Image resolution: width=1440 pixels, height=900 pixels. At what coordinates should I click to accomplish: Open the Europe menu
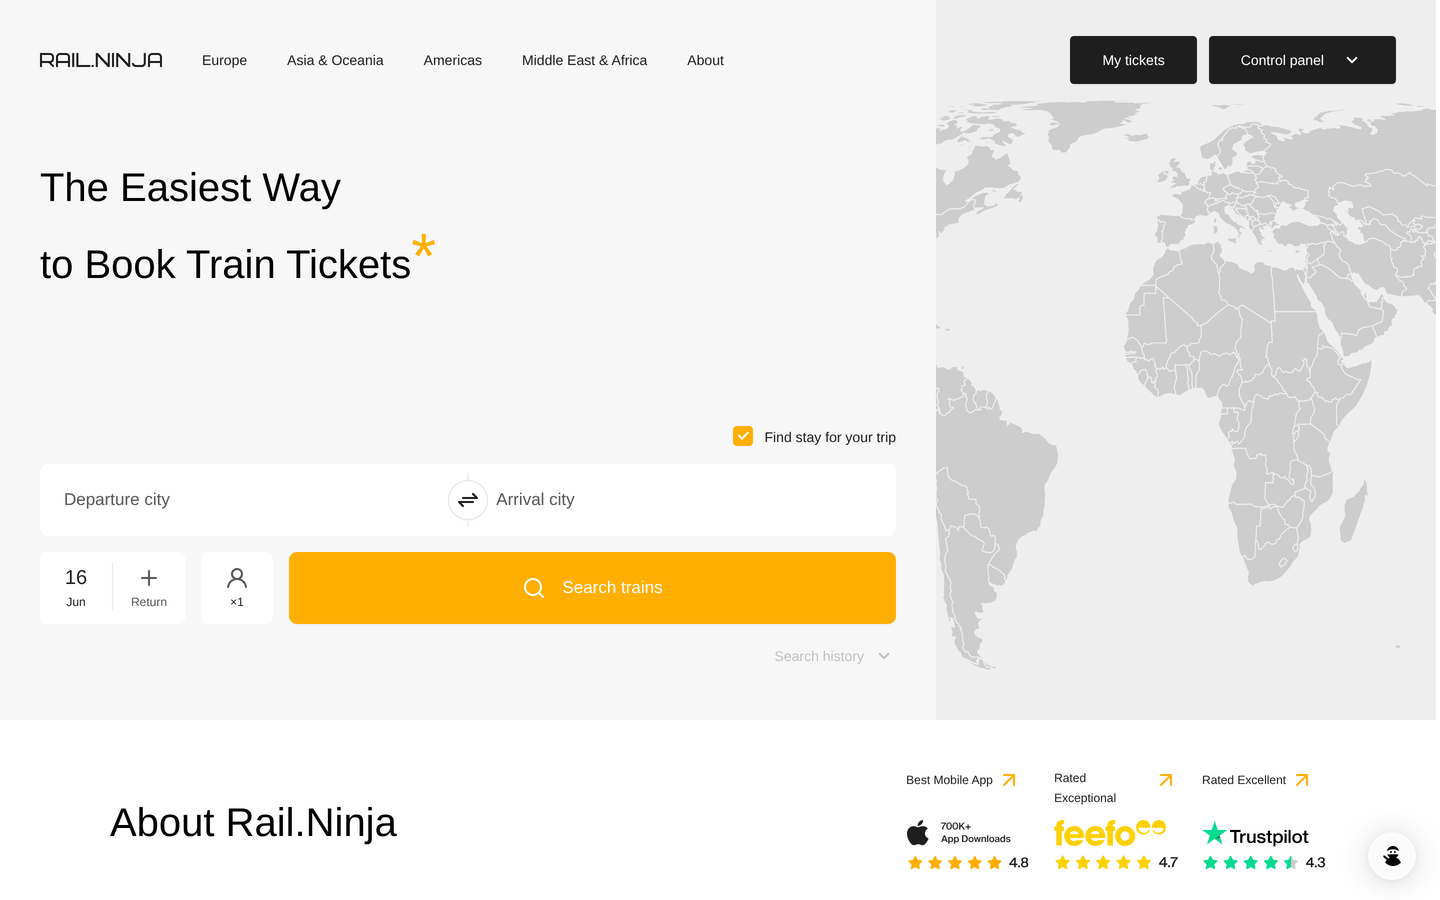click(x=224, y=60)
